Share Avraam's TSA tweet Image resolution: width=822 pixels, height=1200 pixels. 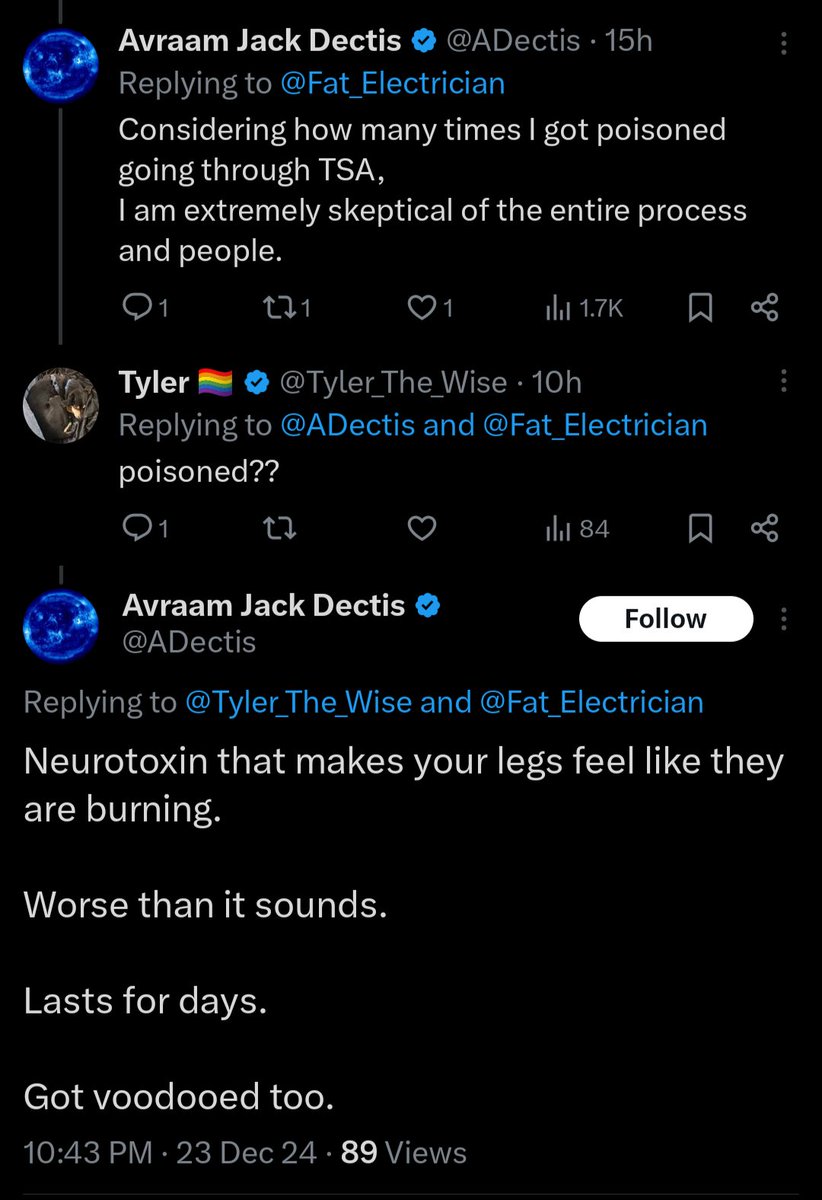[765, 309]
